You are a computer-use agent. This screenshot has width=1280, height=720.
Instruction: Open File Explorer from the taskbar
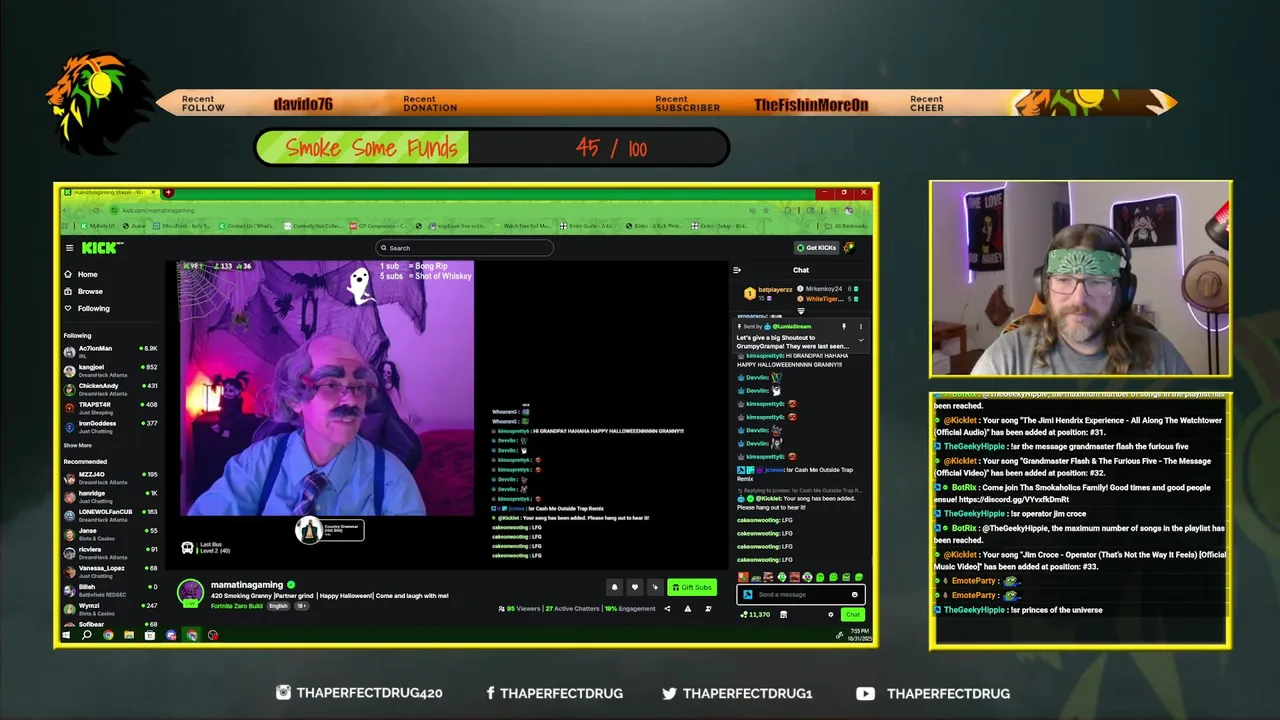(x=129, y=635)
